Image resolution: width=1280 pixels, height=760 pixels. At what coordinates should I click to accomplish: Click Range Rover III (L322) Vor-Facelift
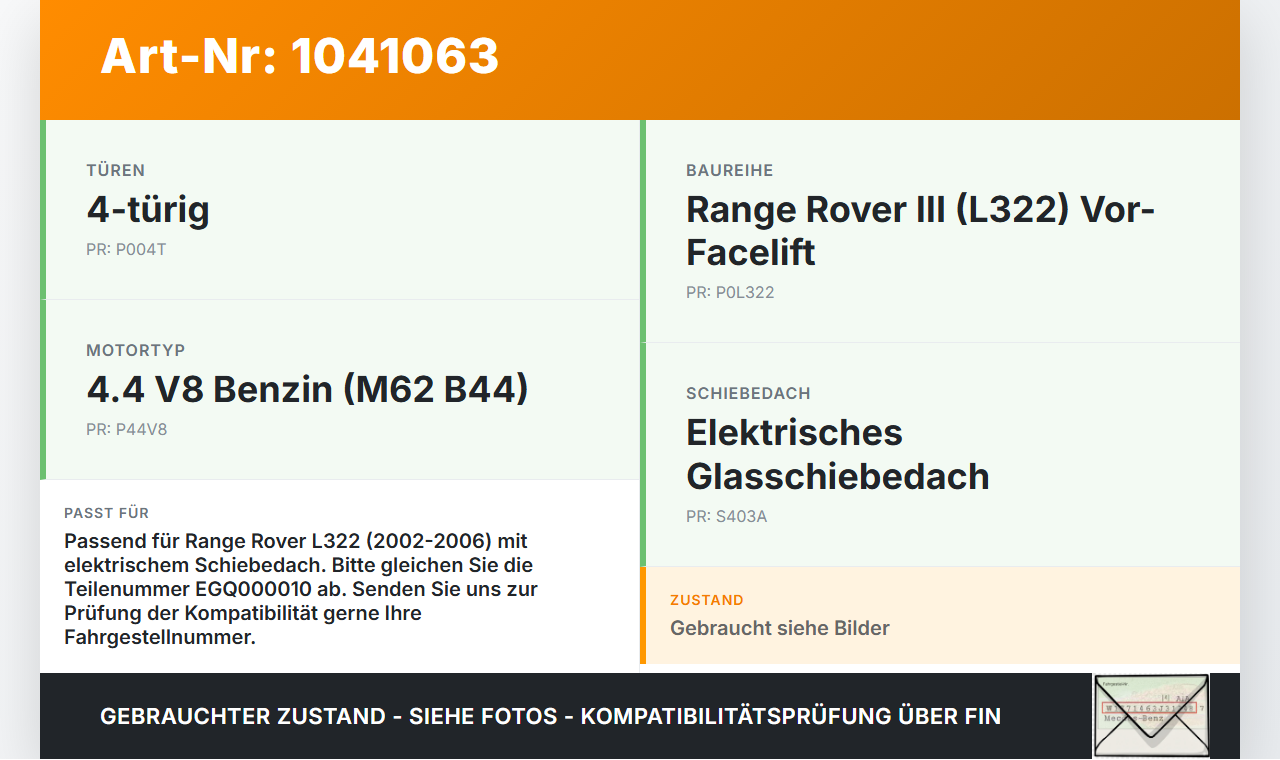click(920, 231)
